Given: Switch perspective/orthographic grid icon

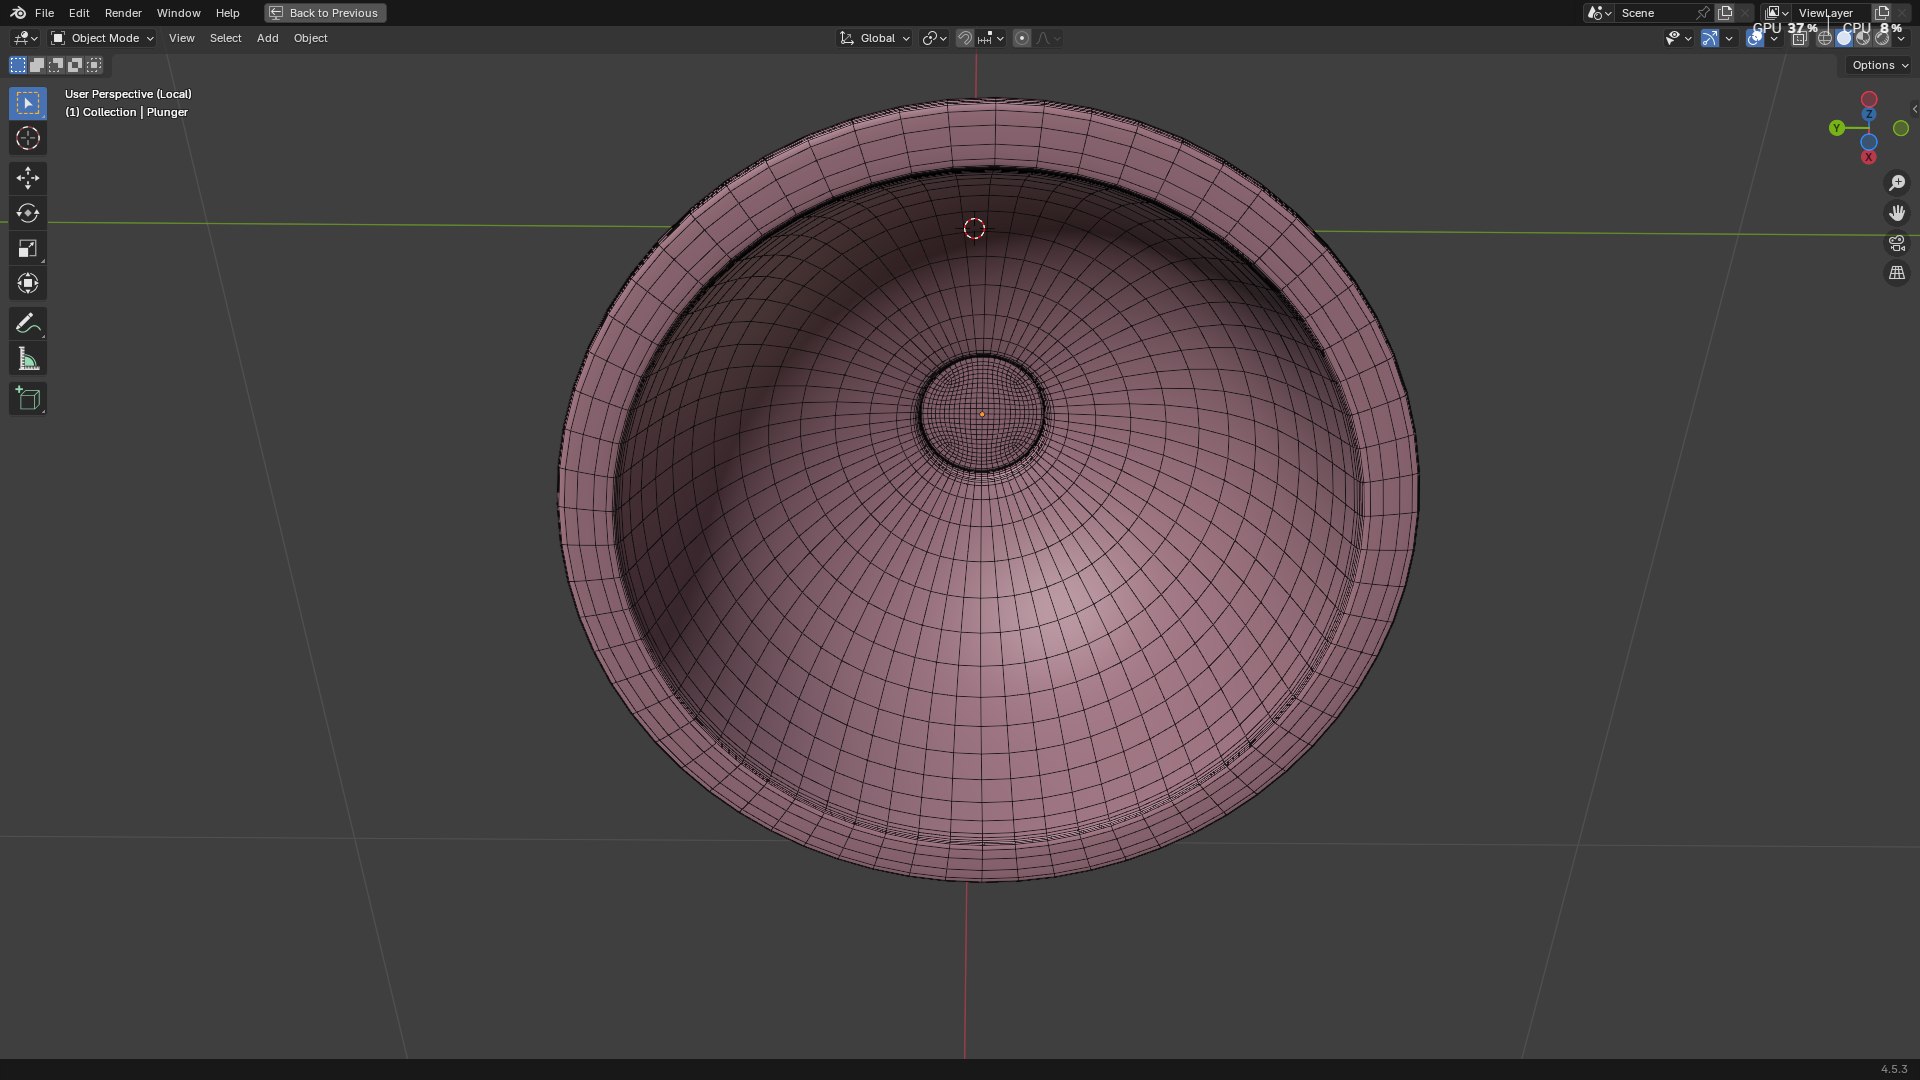Looking at the screenshot, I should coord(1897,273).
